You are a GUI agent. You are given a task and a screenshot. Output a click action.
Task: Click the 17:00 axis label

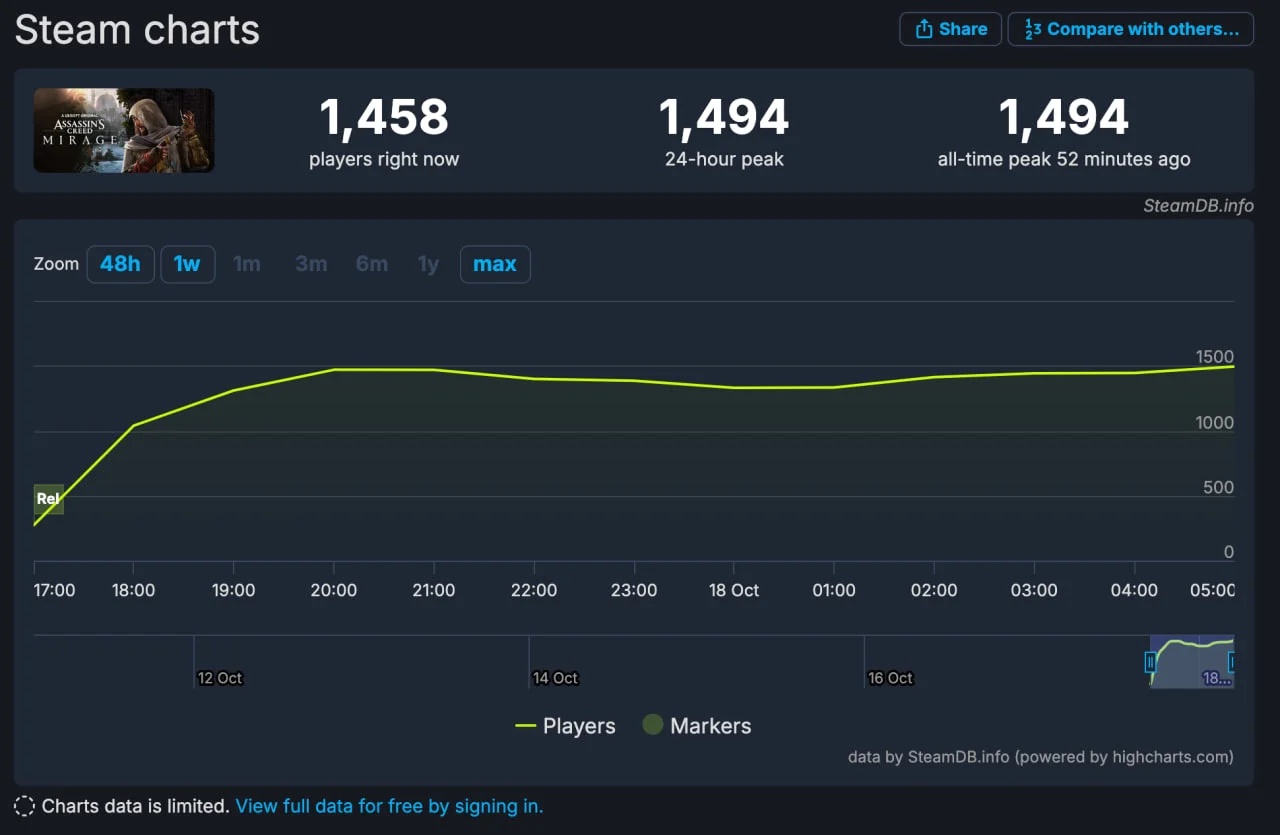[x=54, y=590]
